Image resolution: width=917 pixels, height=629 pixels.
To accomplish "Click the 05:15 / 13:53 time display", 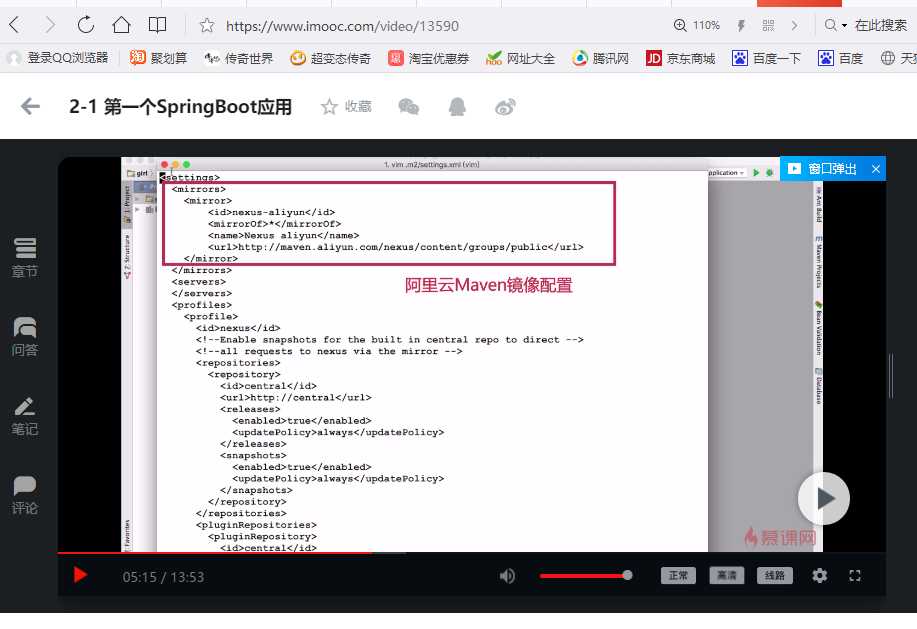I will pyautogui.click(x=163, y=577).
